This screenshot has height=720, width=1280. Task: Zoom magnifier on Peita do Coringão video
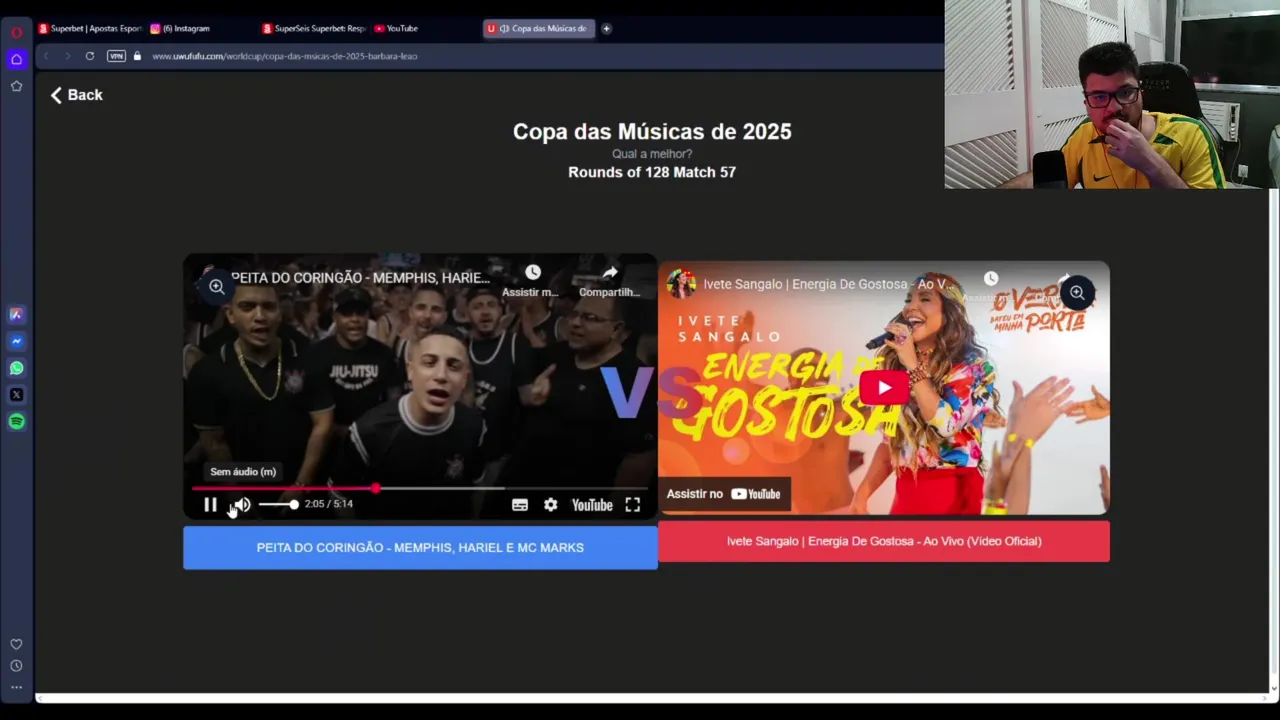[x=216, y=287]
